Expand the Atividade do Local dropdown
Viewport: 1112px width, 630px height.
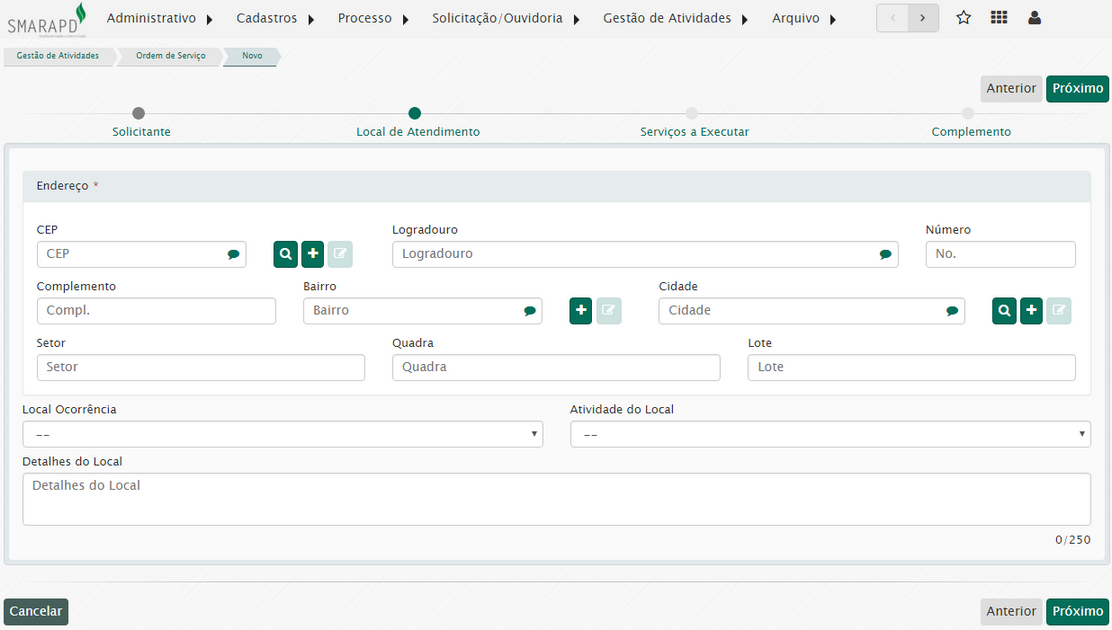[x=830, y=434]
